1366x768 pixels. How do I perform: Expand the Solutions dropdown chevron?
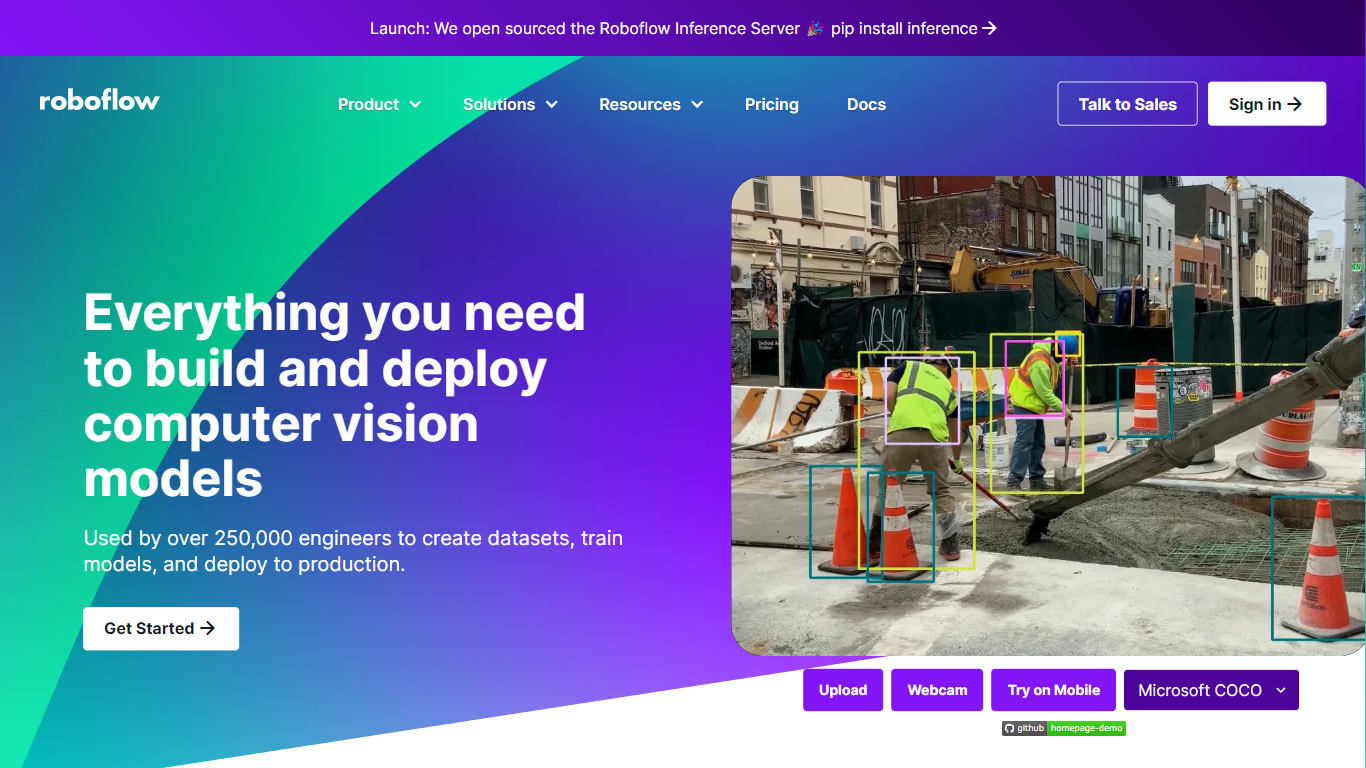click(x=551, y=105)
